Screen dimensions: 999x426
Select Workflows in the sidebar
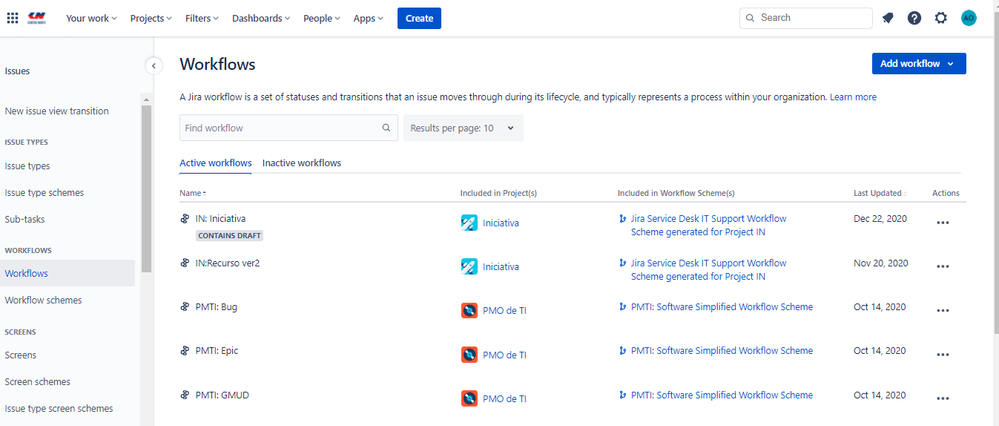tap(68, 273)
